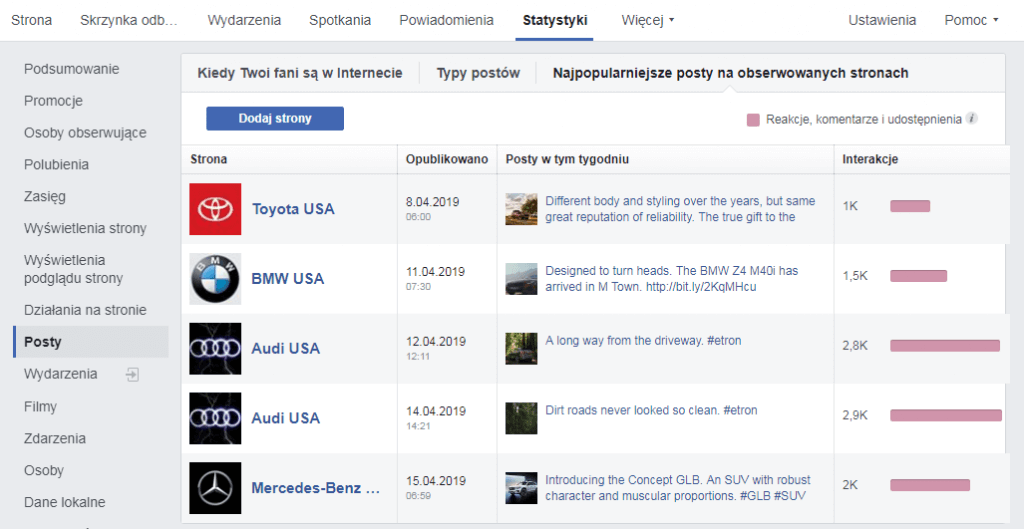Open 'A long way from the driveway. #etron' post
Viewport: 1024px width, 529px height.
pyautogui.click(x=643, y=340)
